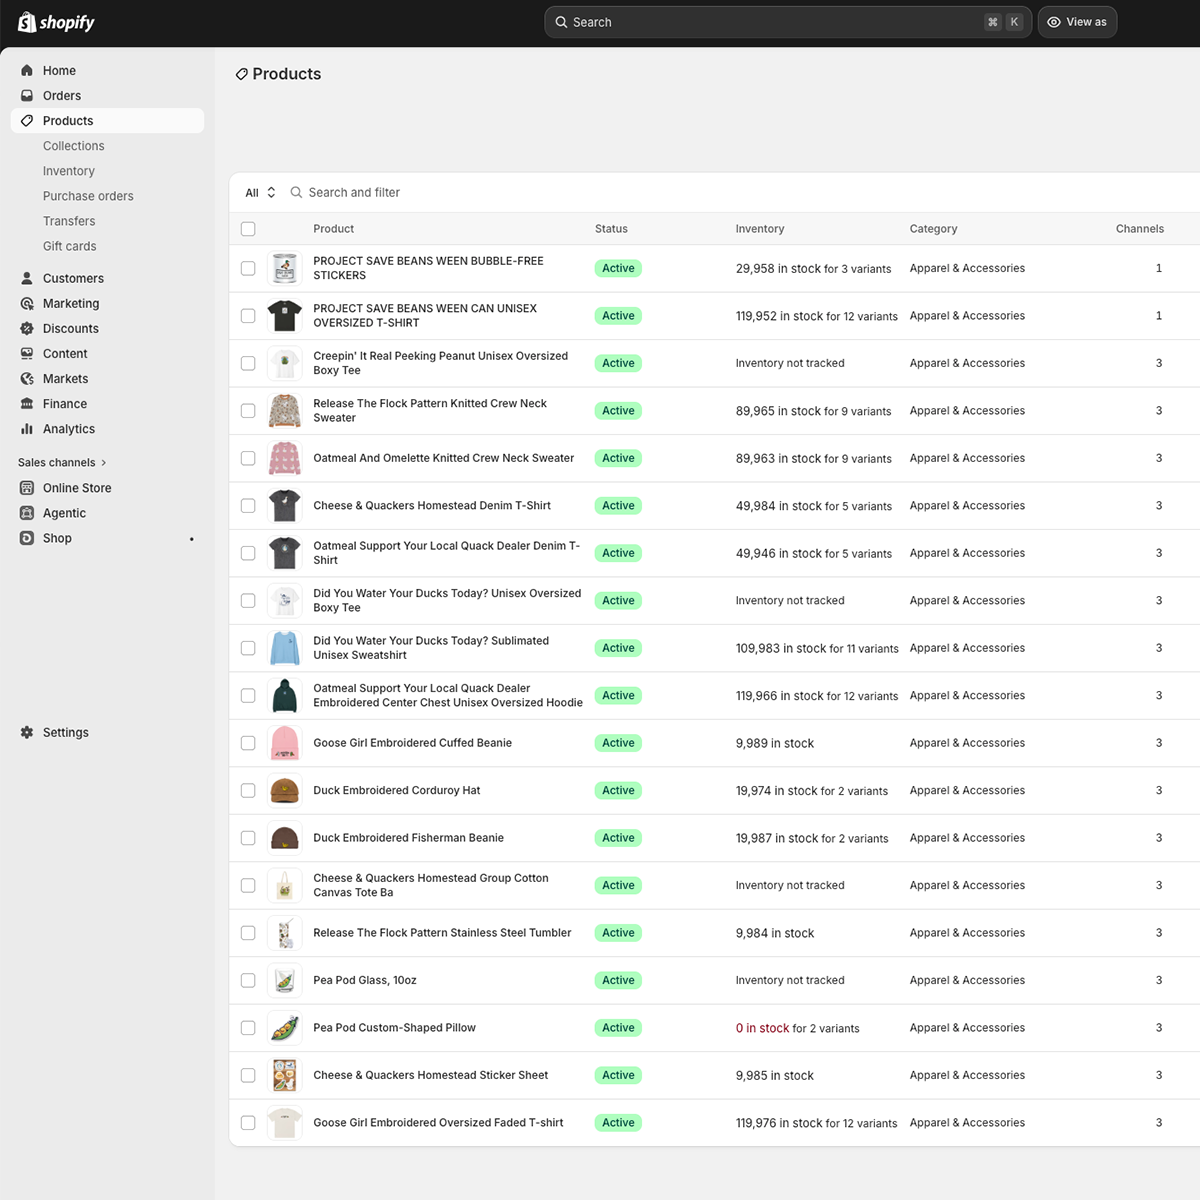Check the Release The Flock Sweater row box
The width and height of the screenshot is (1200, 1200).
click(x=248, y=411)
